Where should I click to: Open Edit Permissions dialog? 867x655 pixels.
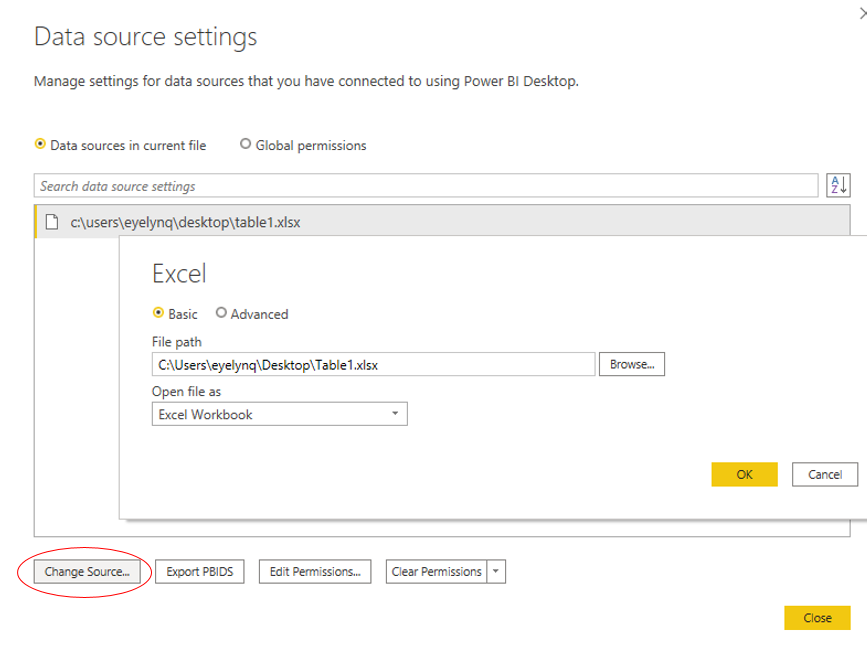coord(315,572)
